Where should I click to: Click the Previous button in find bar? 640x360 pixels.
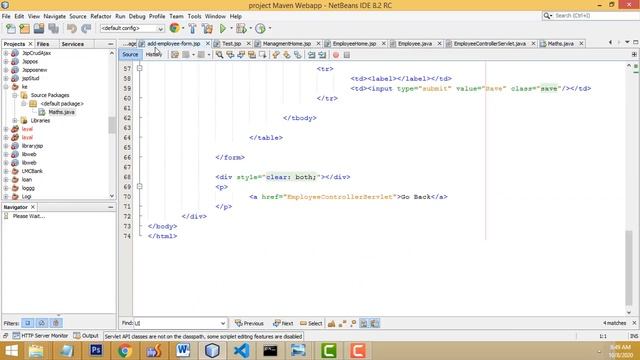coord(249,323)
